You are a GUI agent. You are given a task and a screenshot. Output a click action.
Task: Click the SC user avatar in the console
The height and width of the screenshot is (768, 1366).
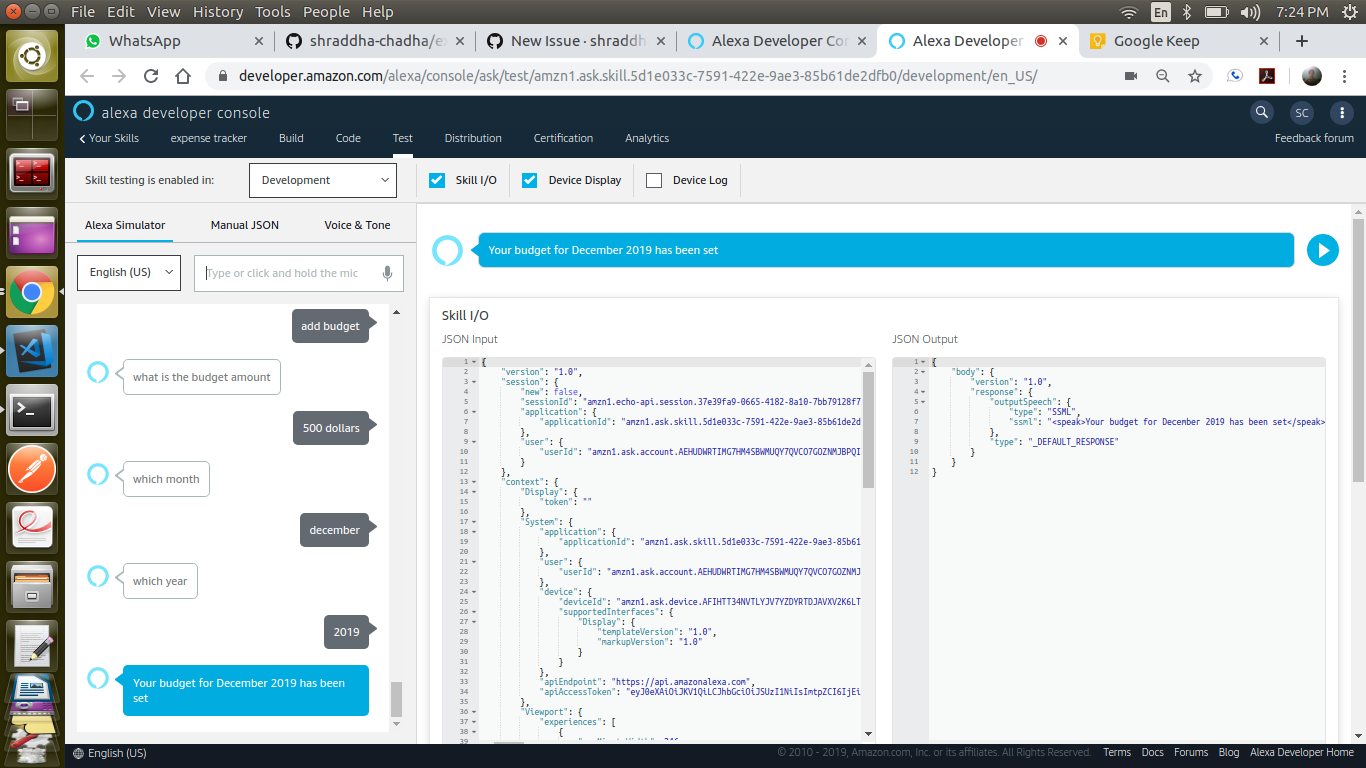1301,113
